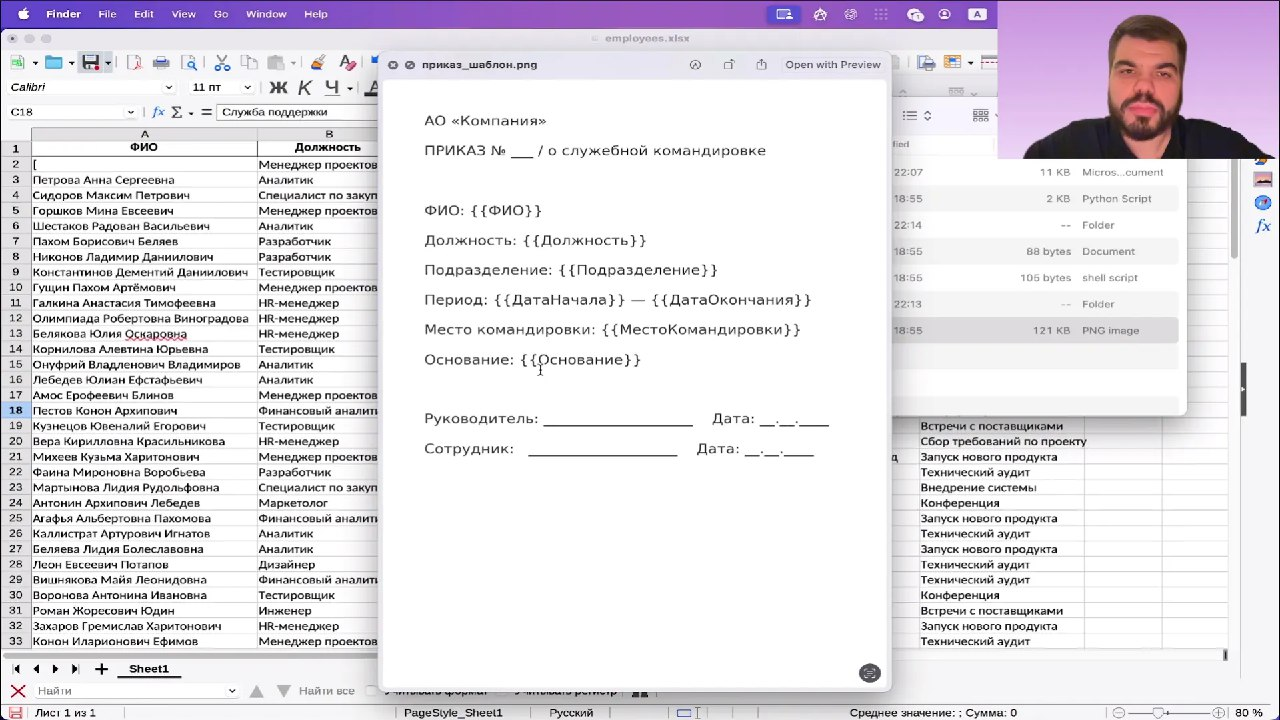Click the Cut icon
The width and height of the screenshot is (1280, 720).
click(222, 62)
